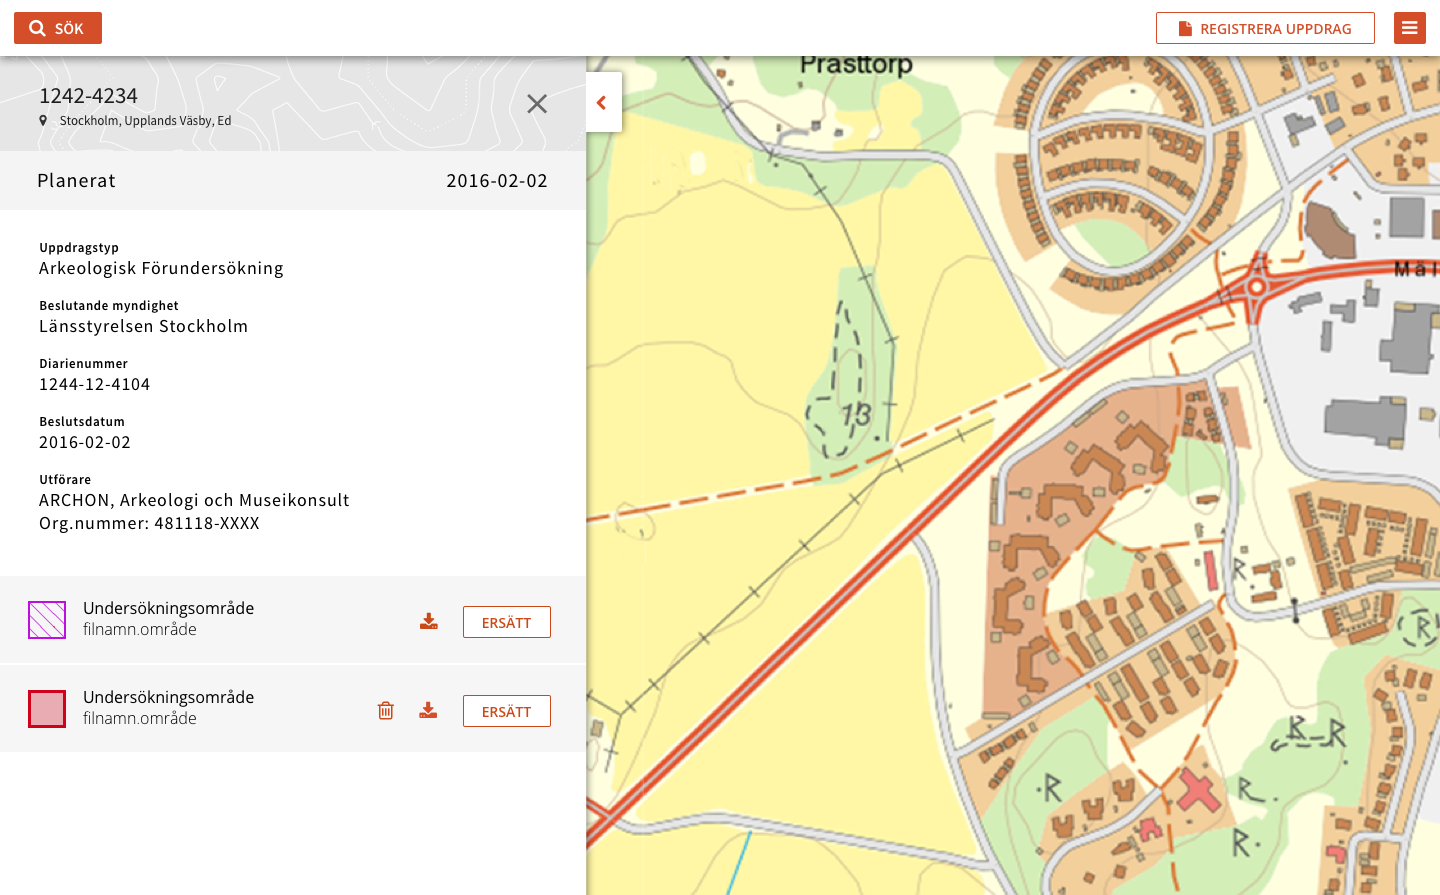The height and width of the screenshot is (895, 1440).
Task: Select the first Undersökningsområde layer name
Action: pyautogui.click(x=168, y=608)
